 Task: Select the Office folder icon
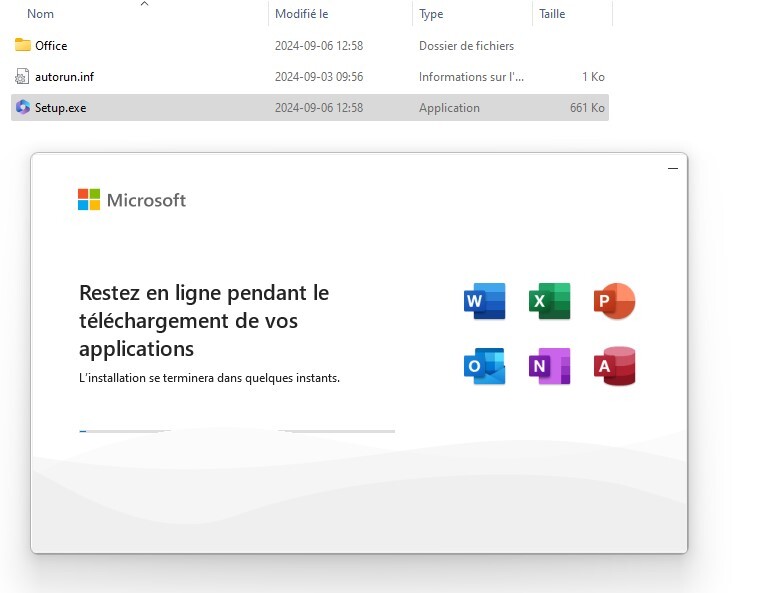coord(23,45)
